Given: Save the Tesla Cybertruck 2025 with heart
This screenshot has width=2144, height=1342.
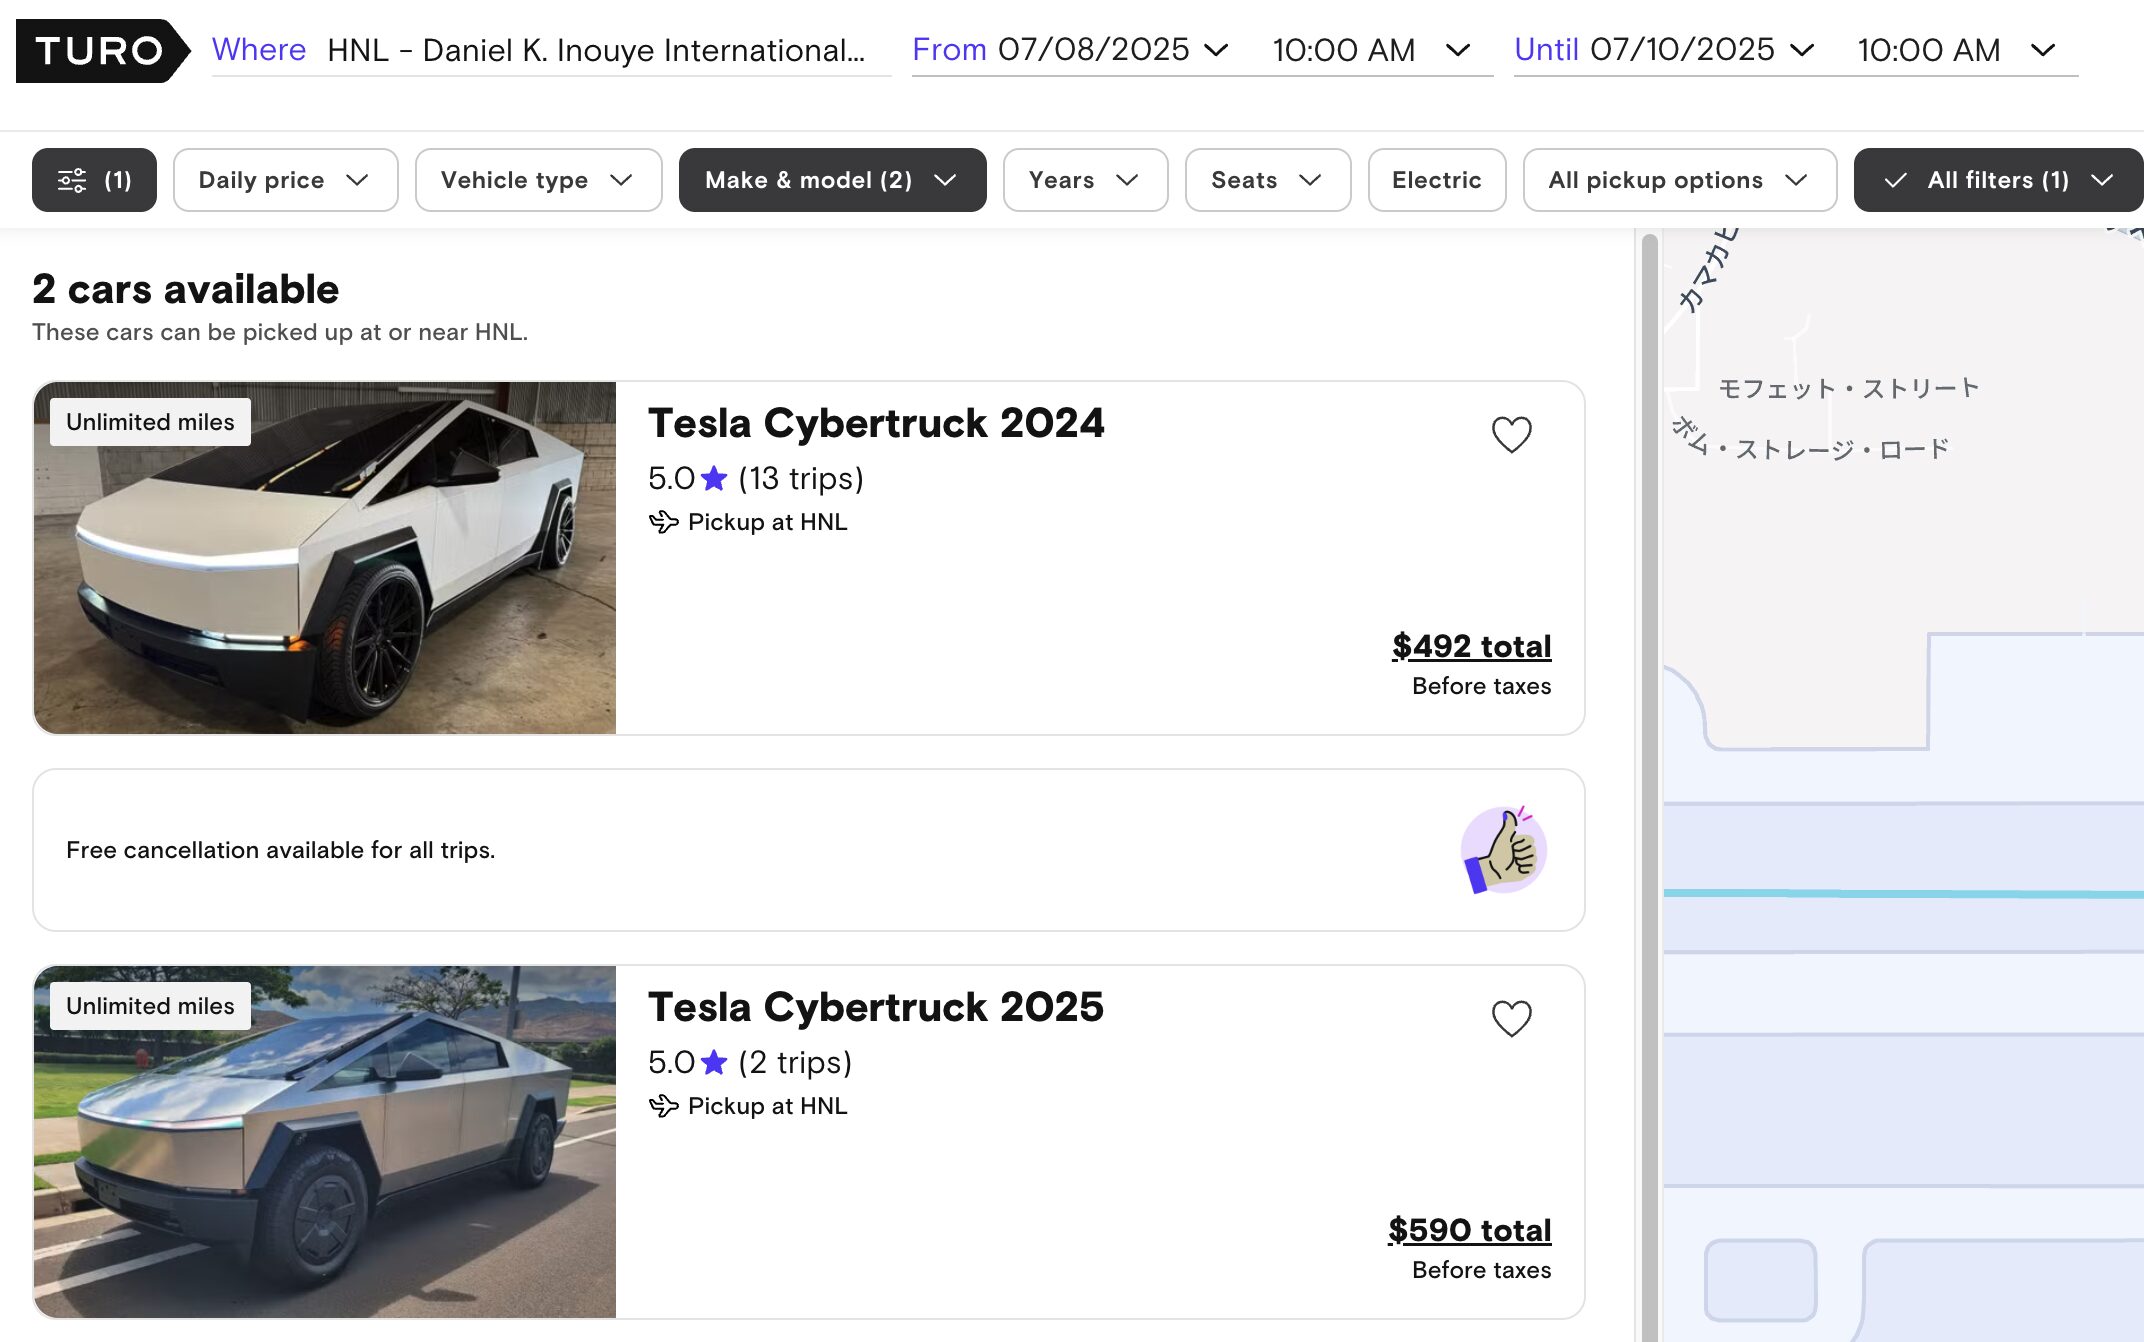Looking at the screenshot, I should (1511, 1018).
